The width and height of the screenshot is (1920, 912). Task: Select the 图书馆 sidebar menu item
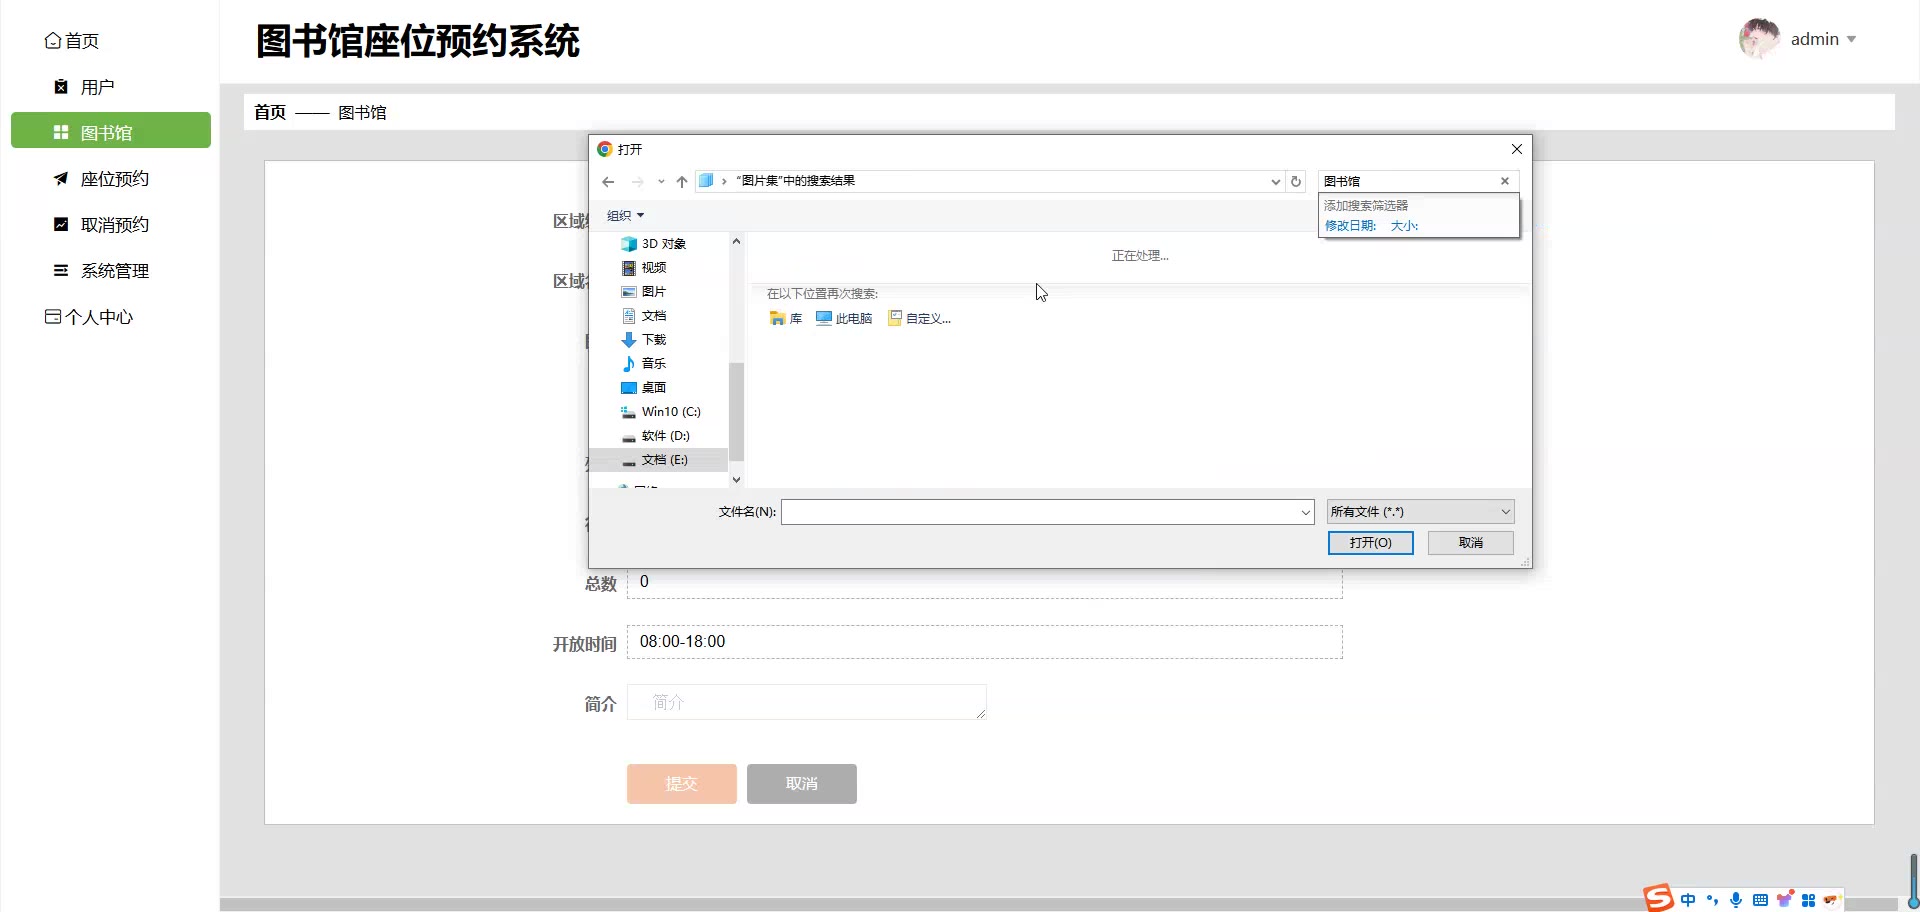click(x=111, y=131)
